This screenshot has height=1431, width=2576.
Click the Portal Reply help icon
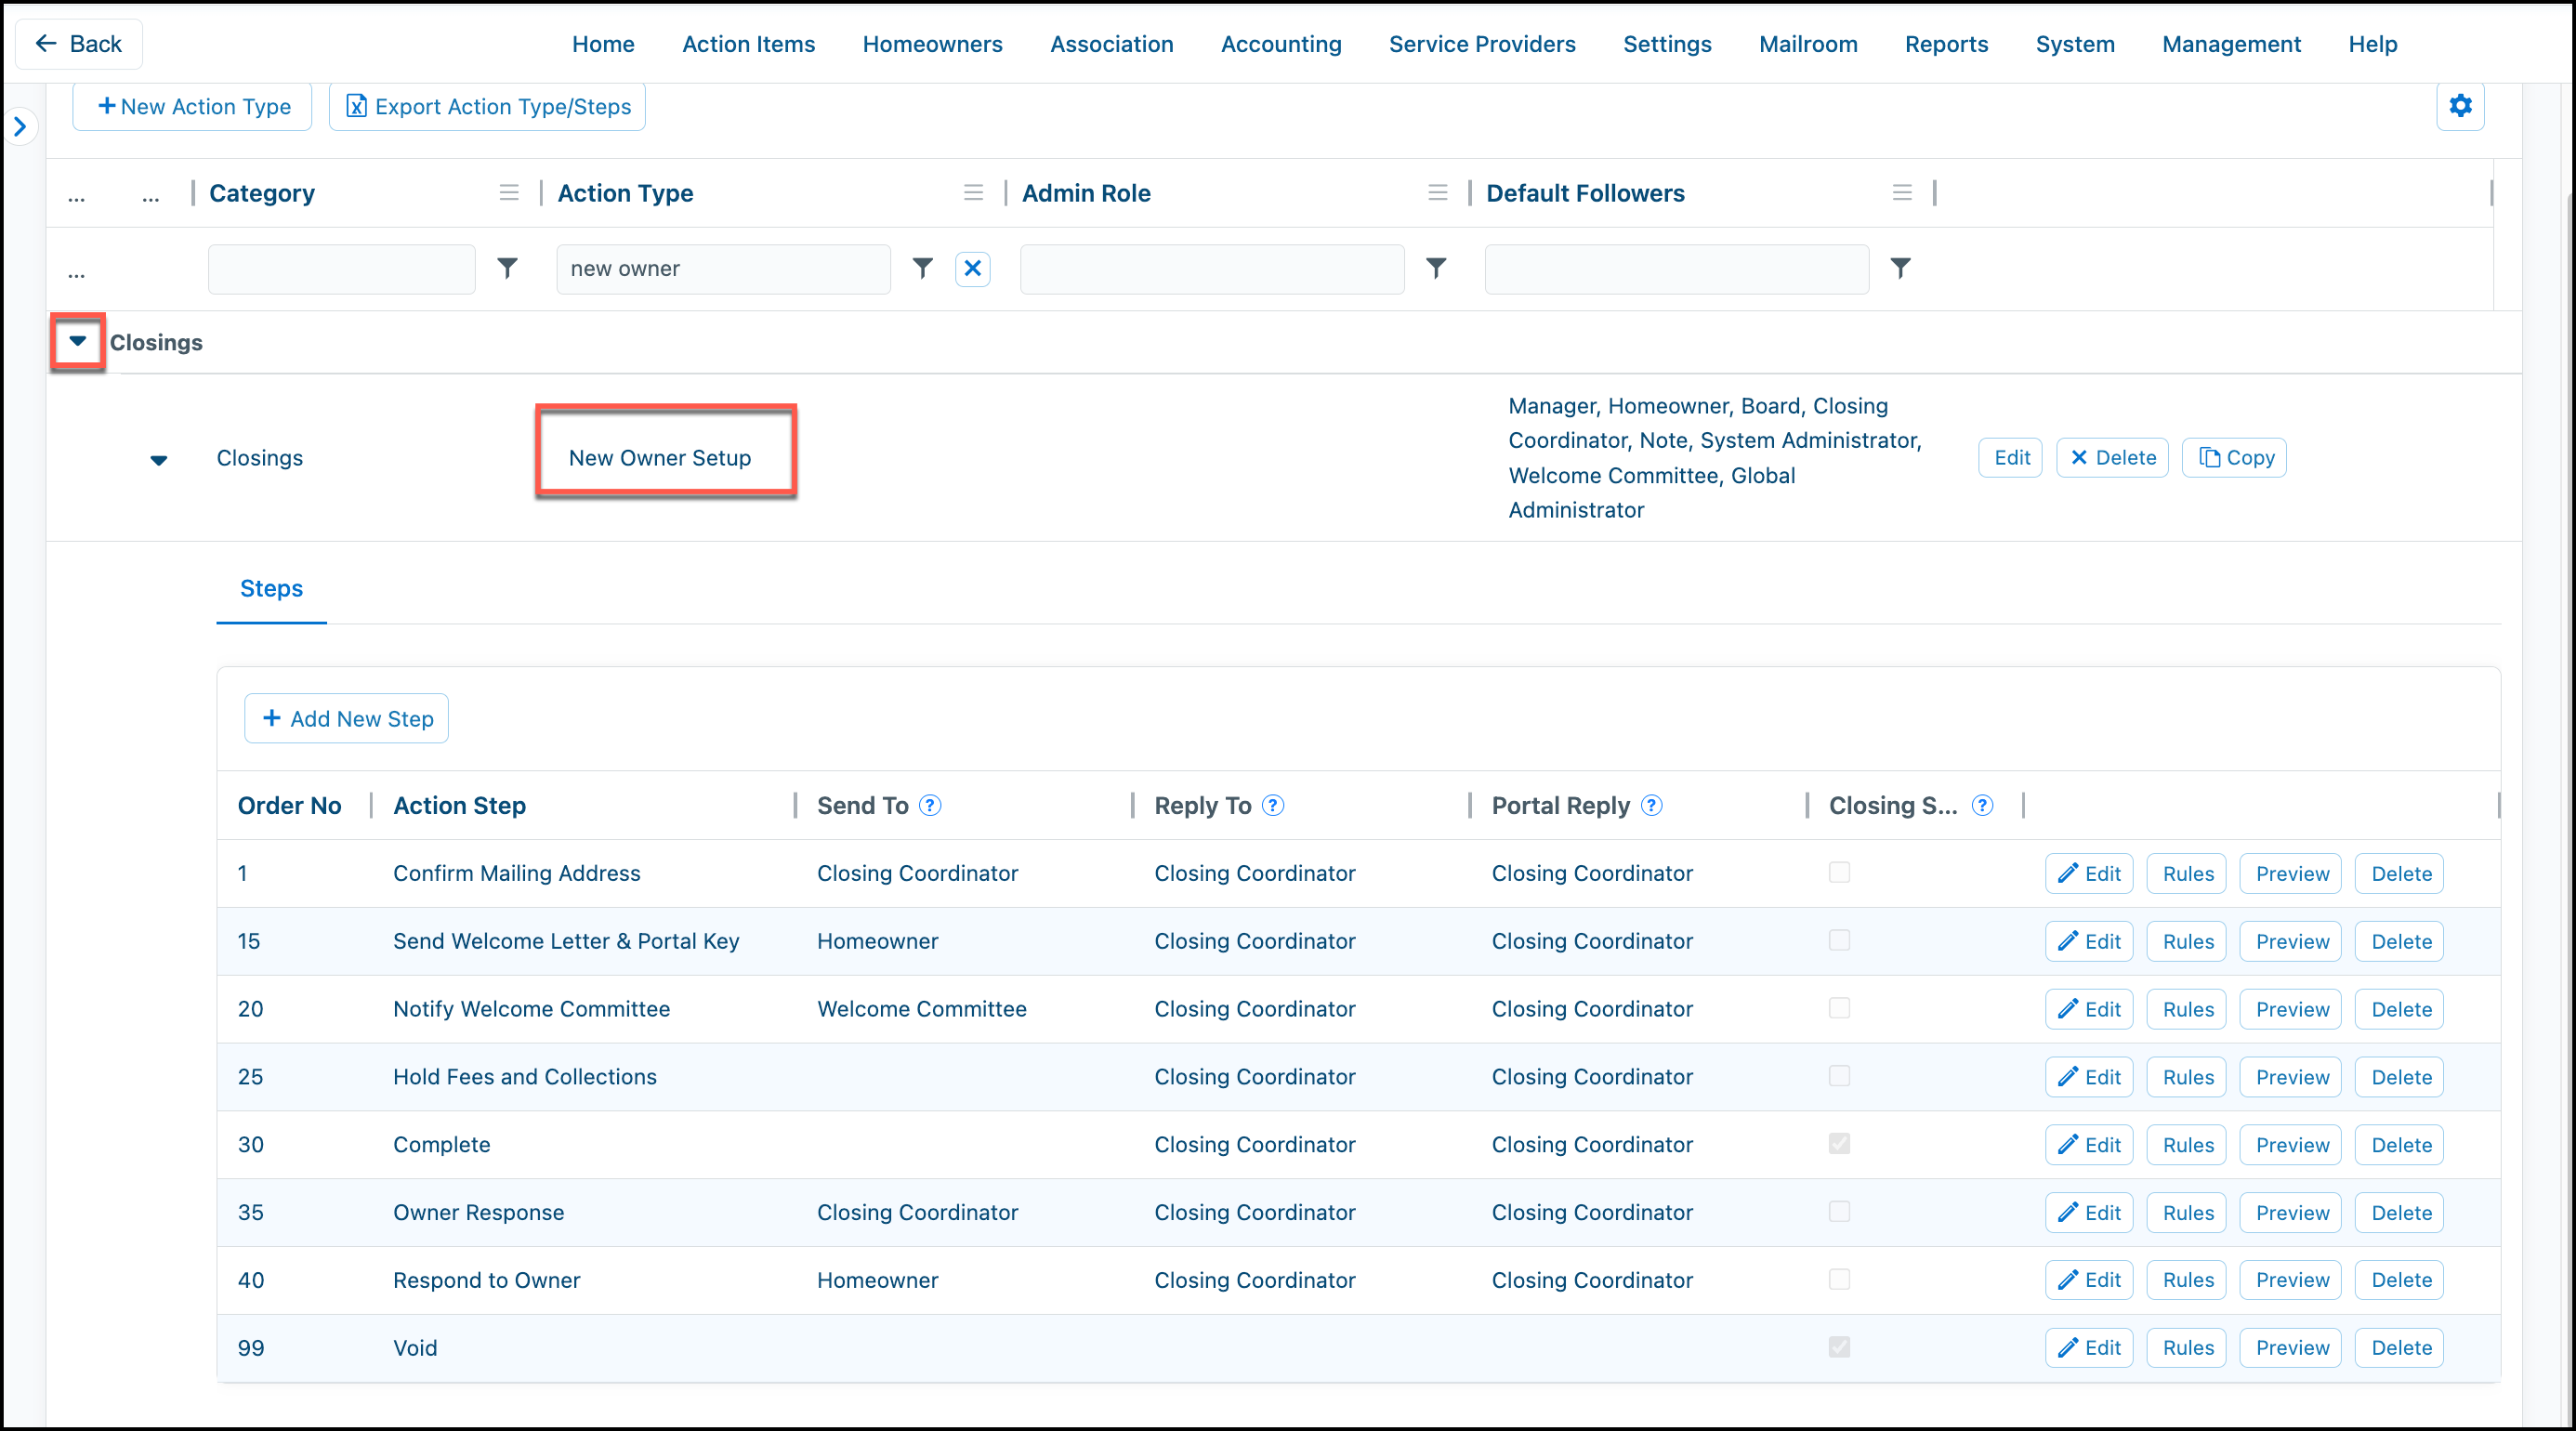coord(1651,806)
